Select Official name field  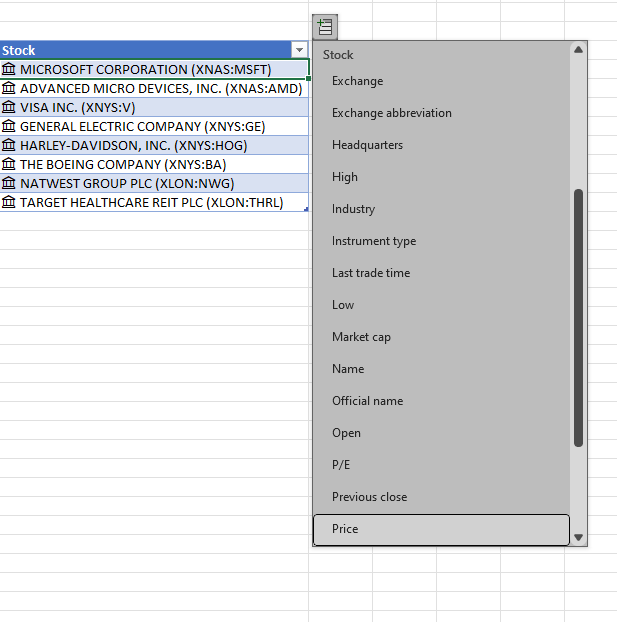441,401
